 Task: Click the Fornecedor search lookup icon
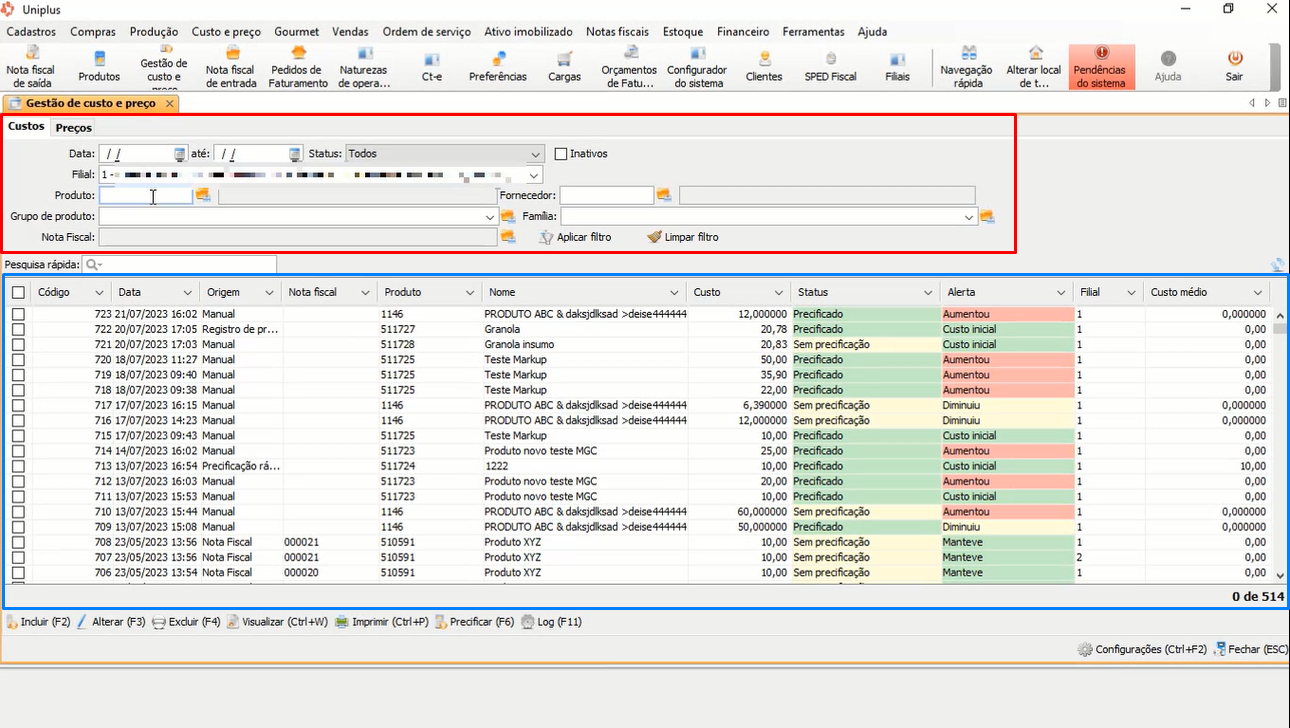click(x=663, y=195)
